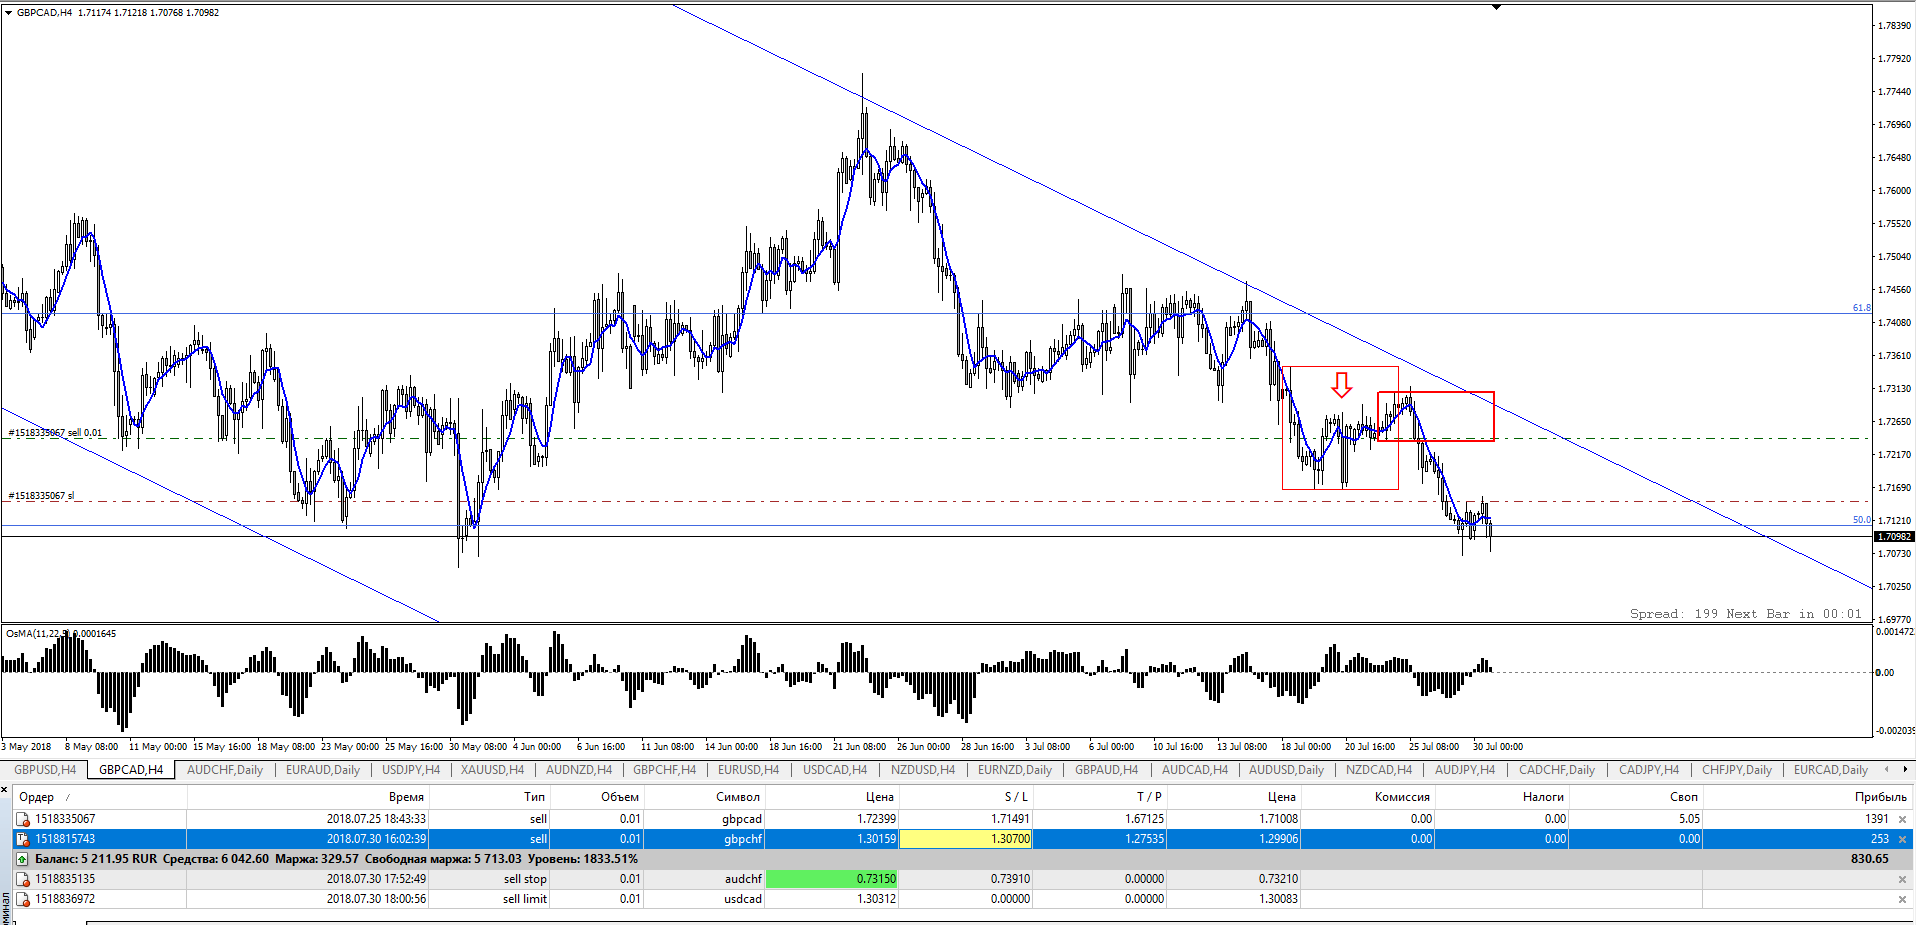Close the gbpchf position with its X button
The height and width of the screenshot is (925, 1916).
(1902, 839)
